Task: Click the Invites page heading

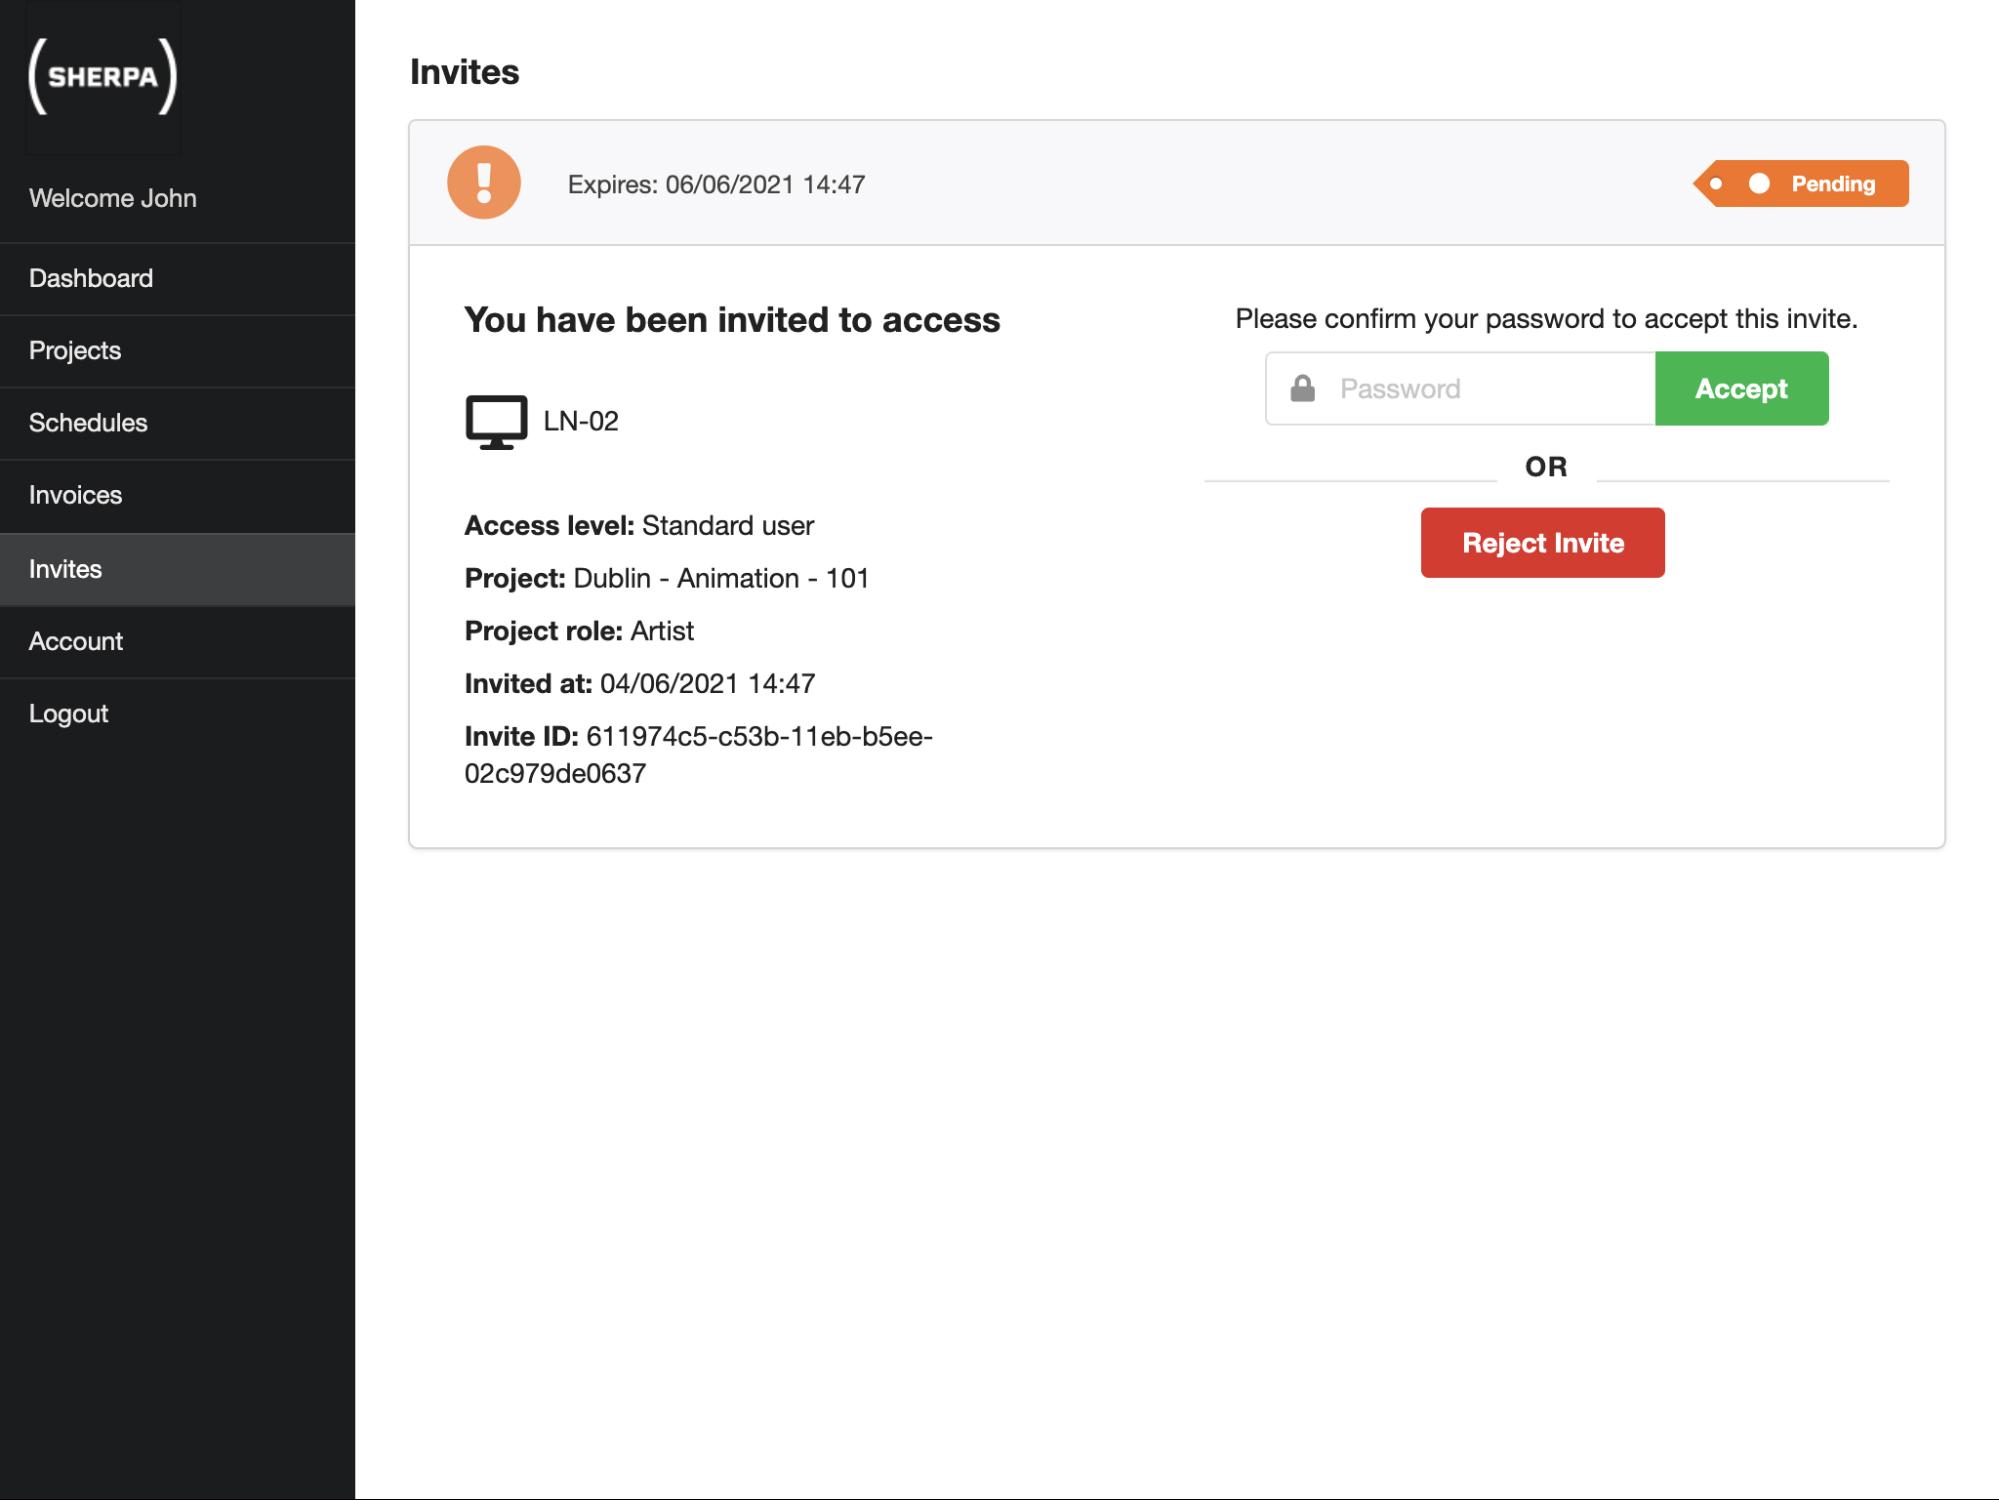Action: (x=464, y=72)
